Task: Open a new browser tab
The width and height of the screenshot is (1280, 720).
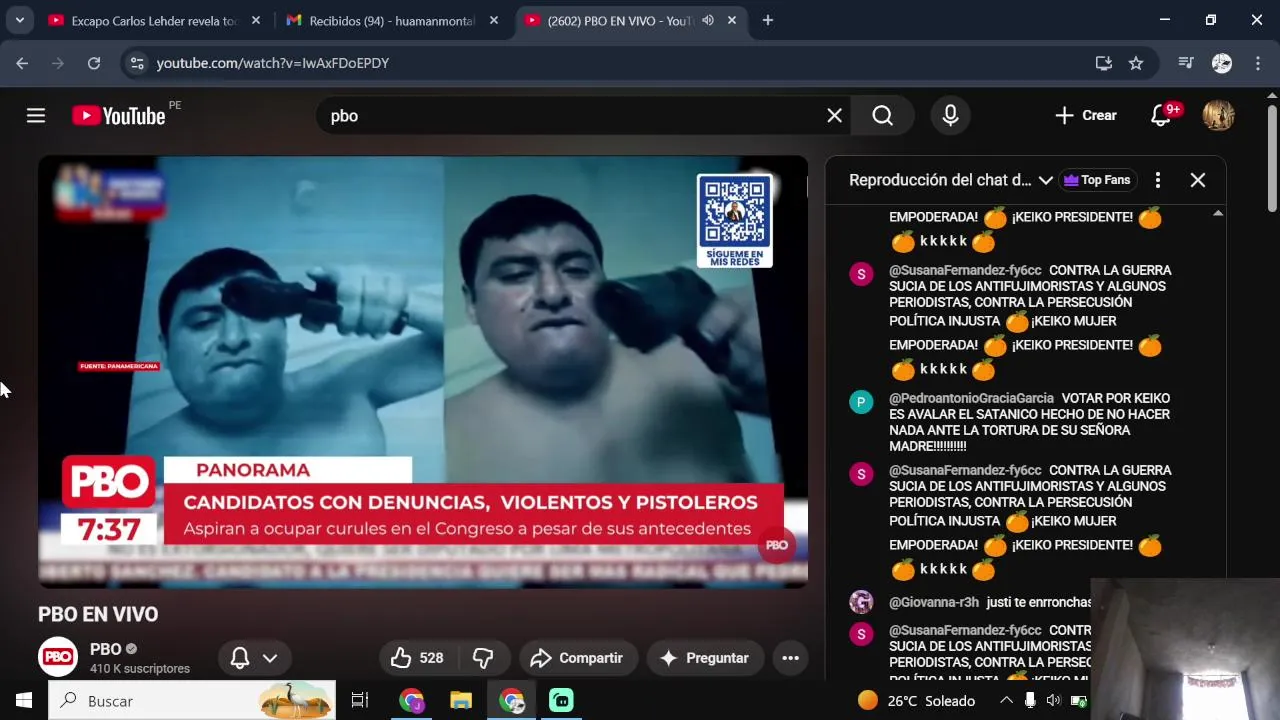Action: (767, 20)
